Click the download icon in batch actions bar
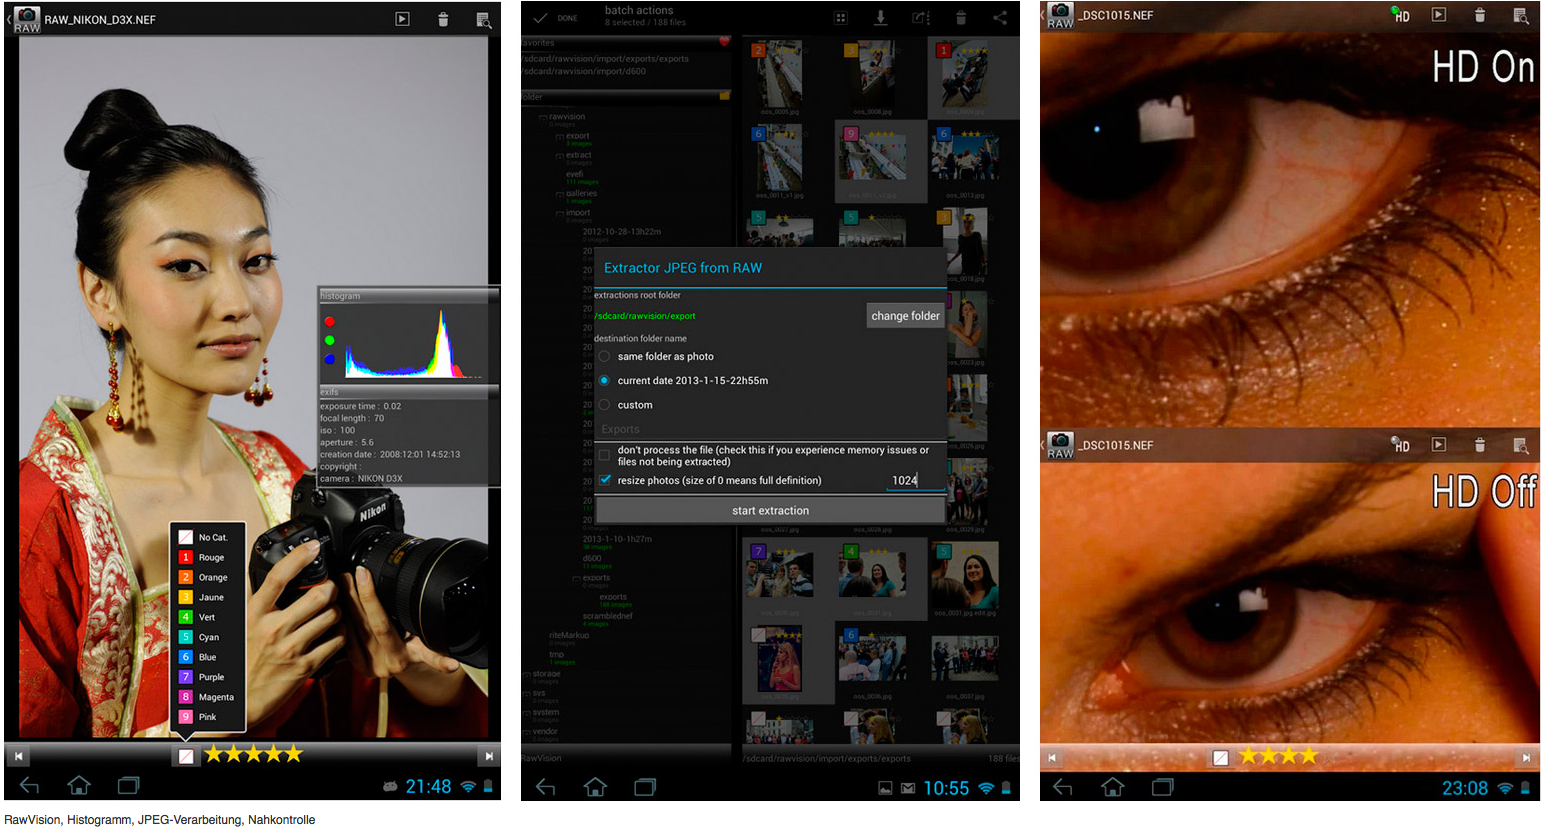Image resolution: width=1541 pixels, height=830 pixels. [x=880, y=18]
